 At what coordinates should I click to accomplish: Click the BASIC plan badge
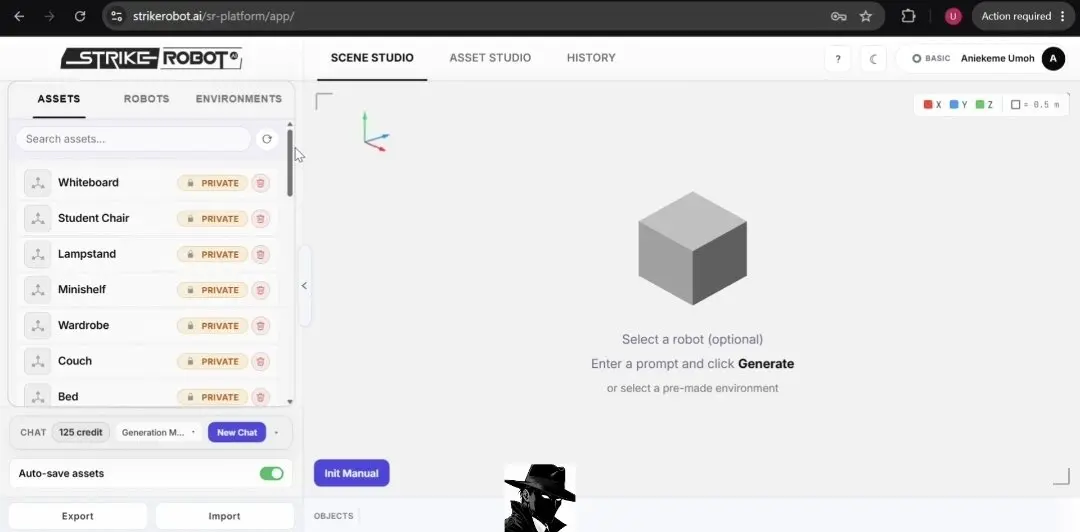click(931, 59)
